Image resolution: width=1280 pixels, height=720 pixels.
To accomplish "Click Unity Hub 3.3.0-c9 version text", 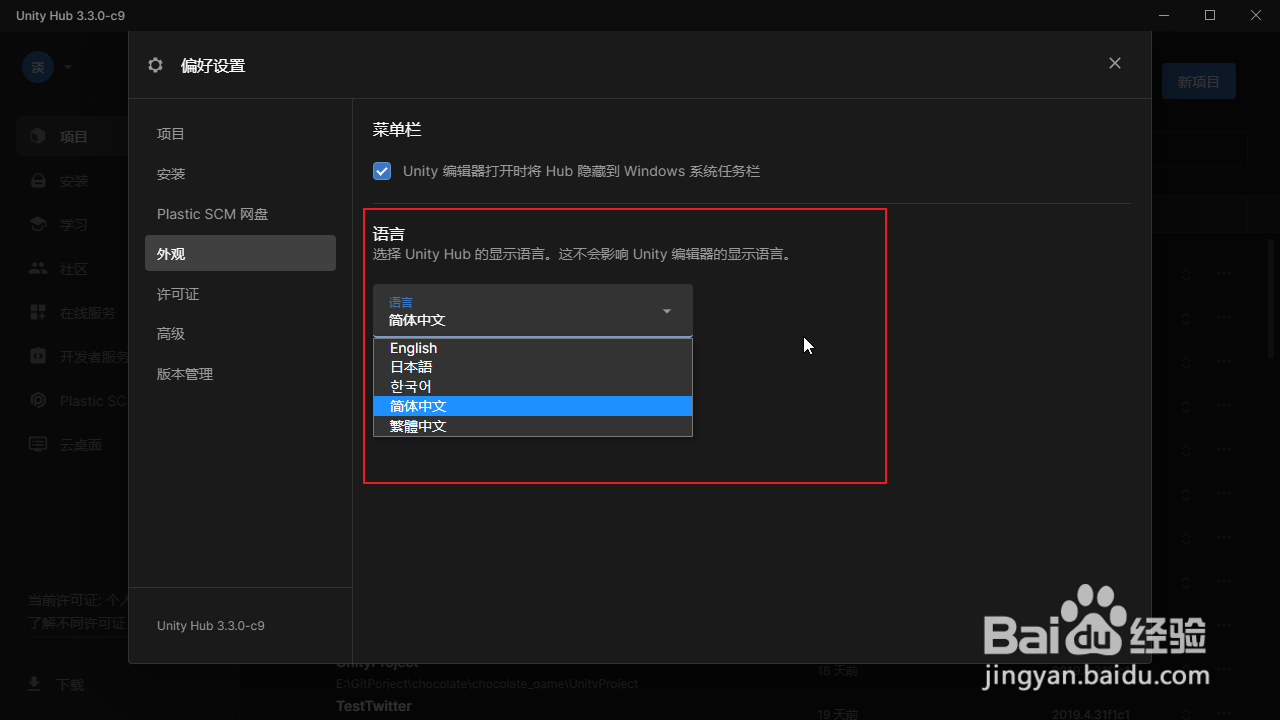I will tap(211, 626).
